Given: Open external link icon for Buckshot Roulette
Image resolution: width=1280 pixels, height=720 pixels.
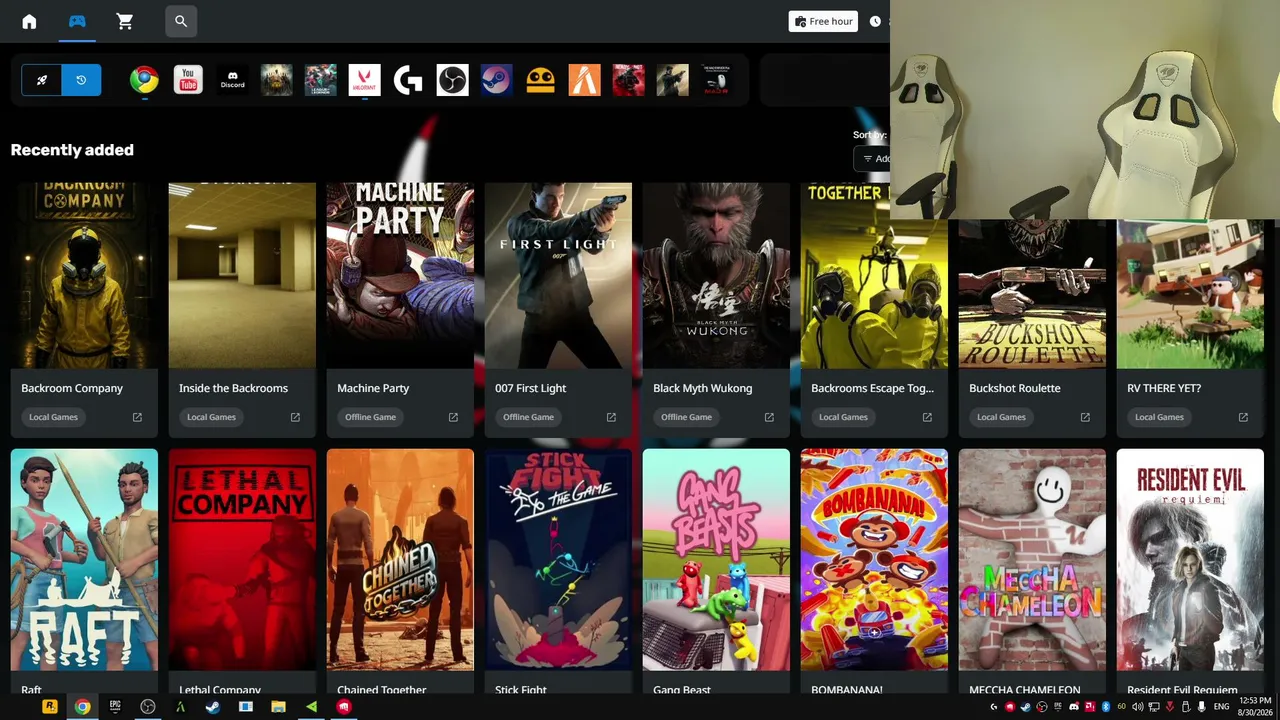Looking at the screenshot, I should [x=1085, y=417].
